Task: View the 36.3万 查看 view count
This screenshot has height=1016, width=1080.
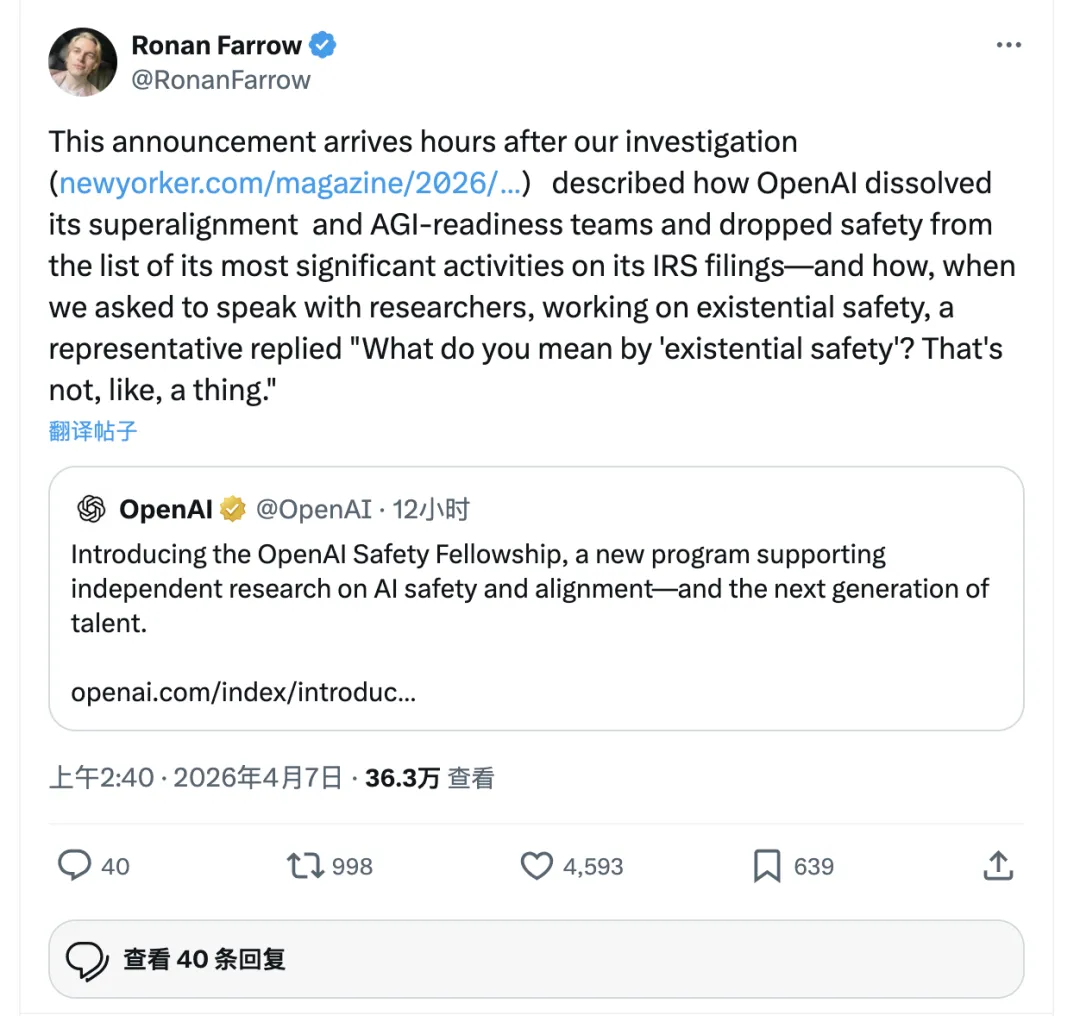Action: (x=429, y=778)
